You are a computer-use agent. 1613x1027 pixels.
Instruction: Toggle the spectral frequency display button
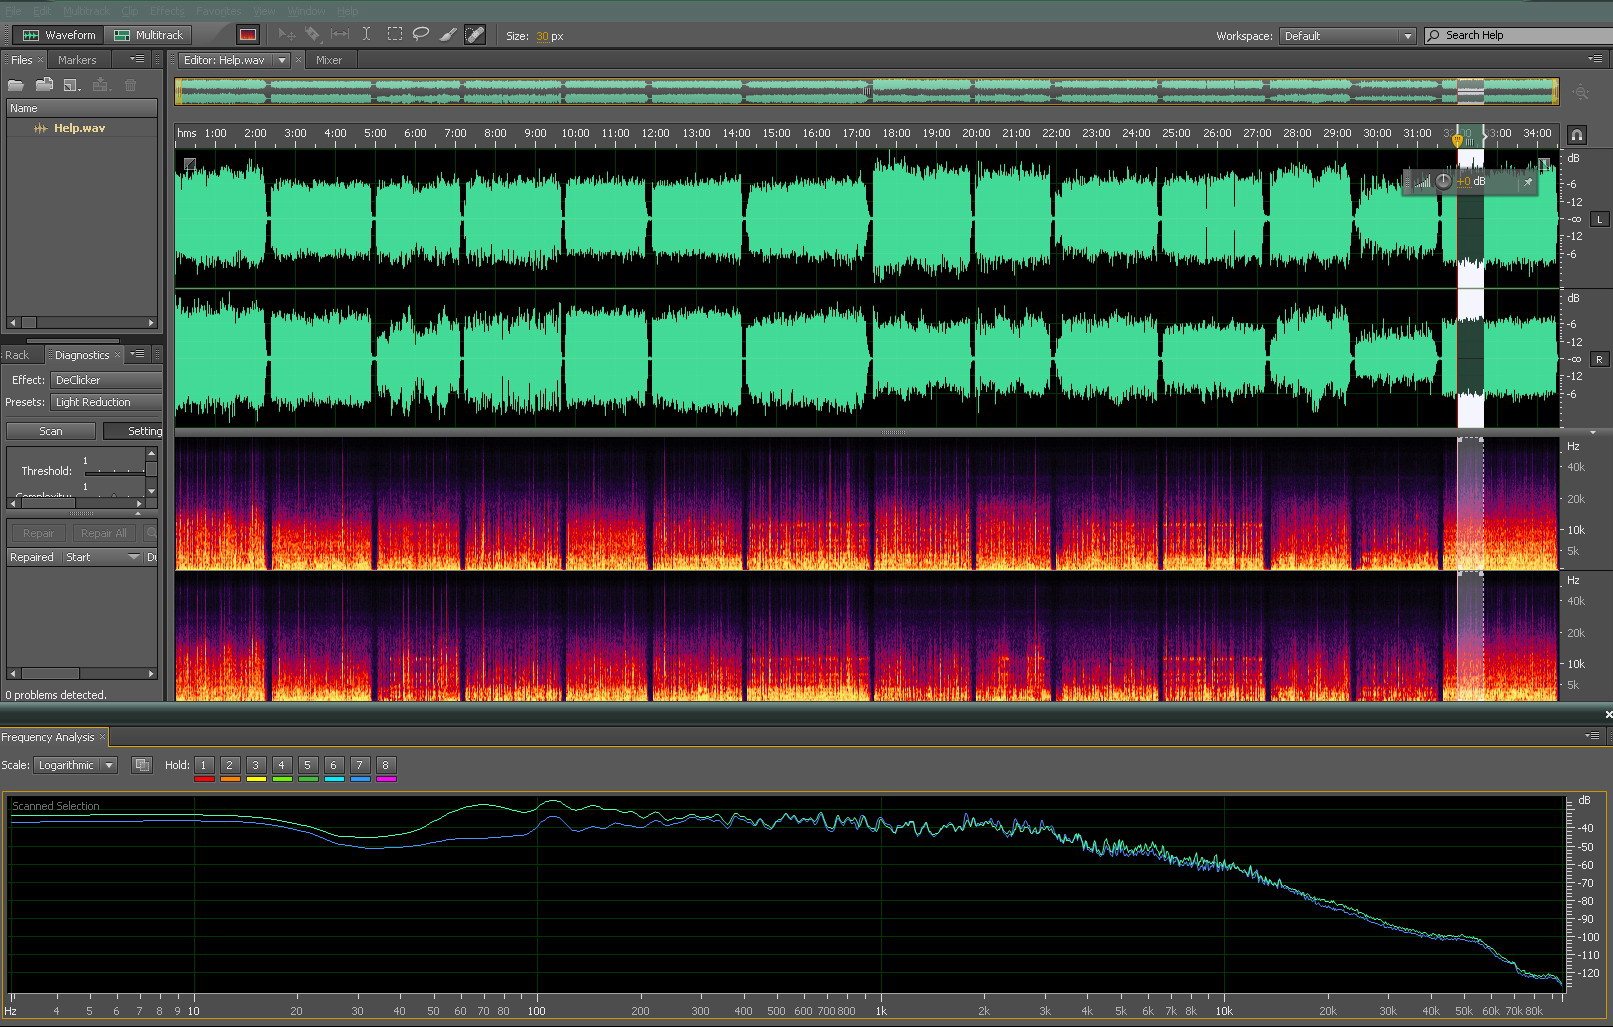[x=248, y=35]
